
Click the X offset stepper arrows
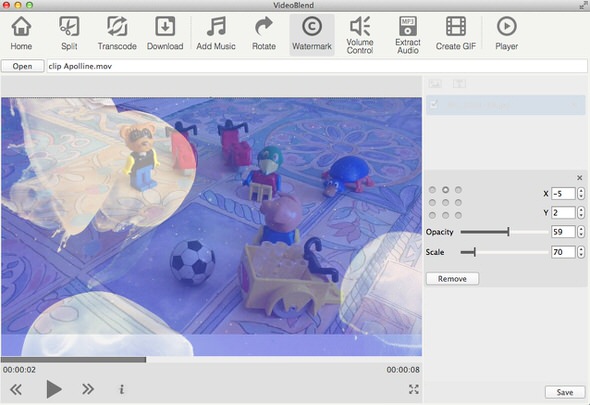point(581,193)
